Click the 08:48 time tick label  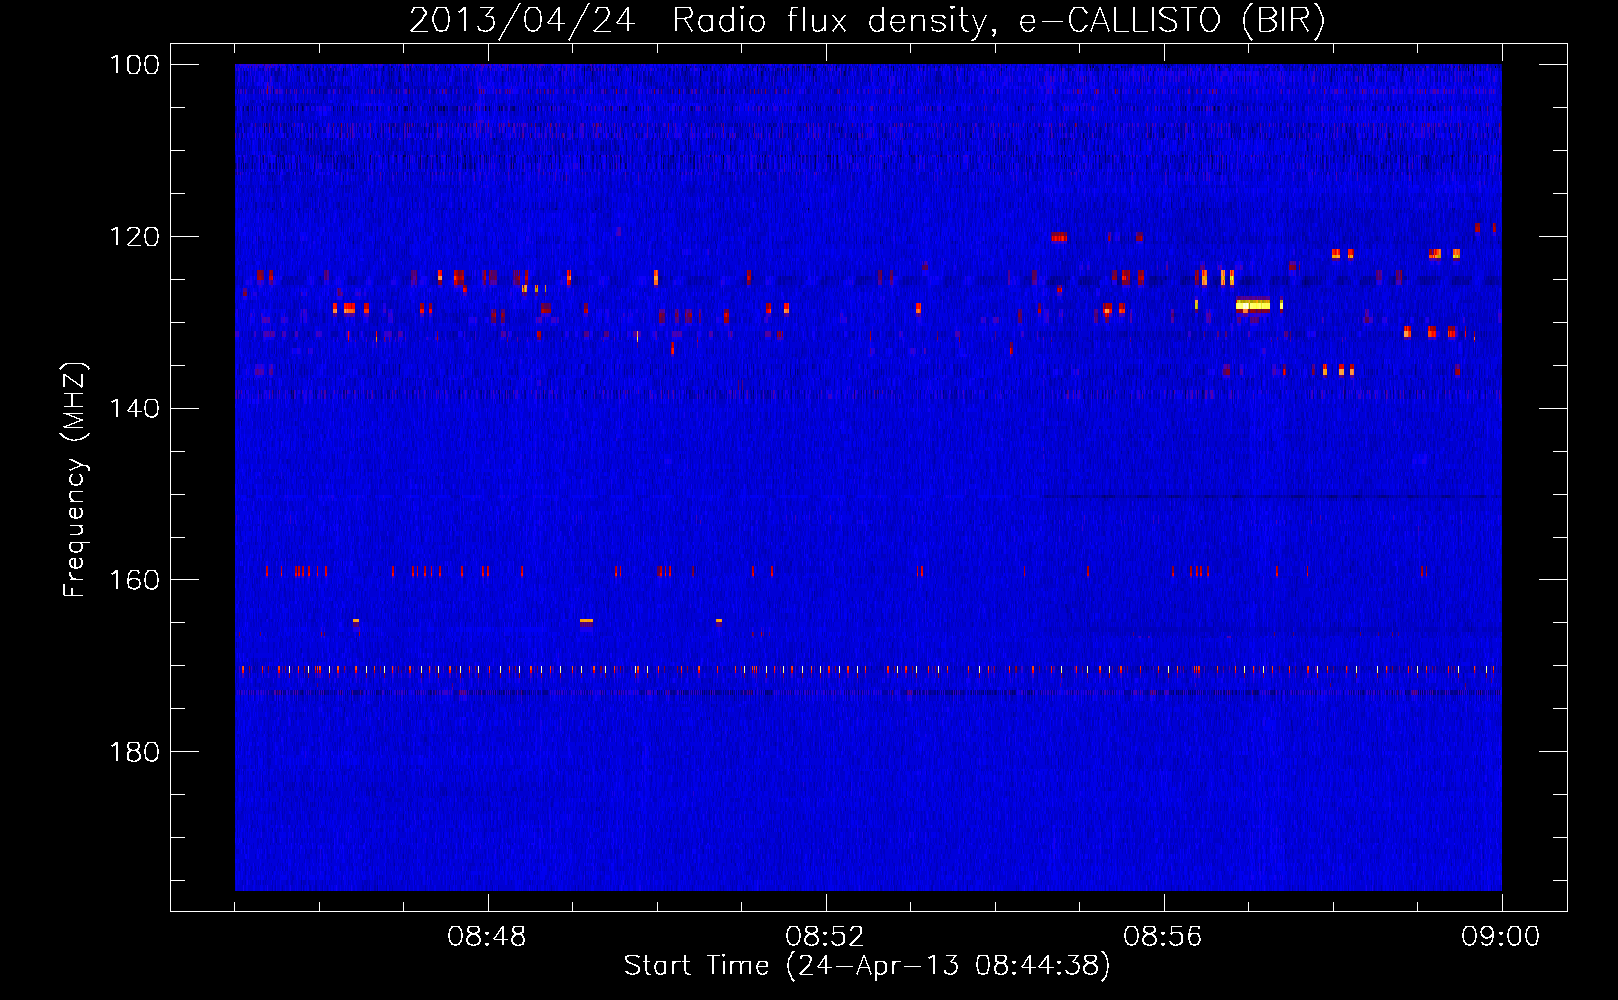(x=487, y=937)
